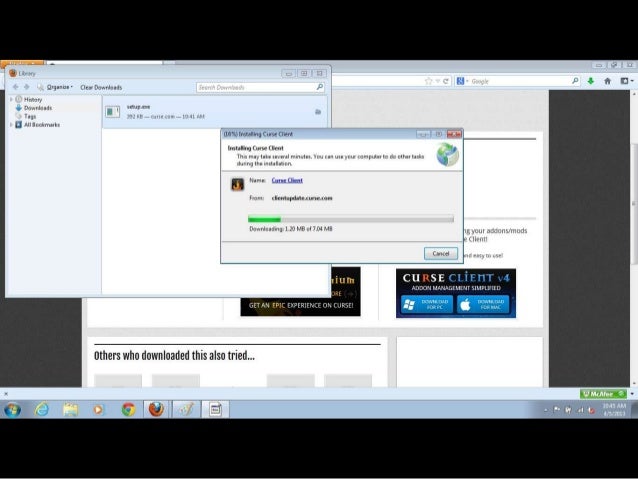
Task: Reload the page in Firefox
Action: point(446,81)
